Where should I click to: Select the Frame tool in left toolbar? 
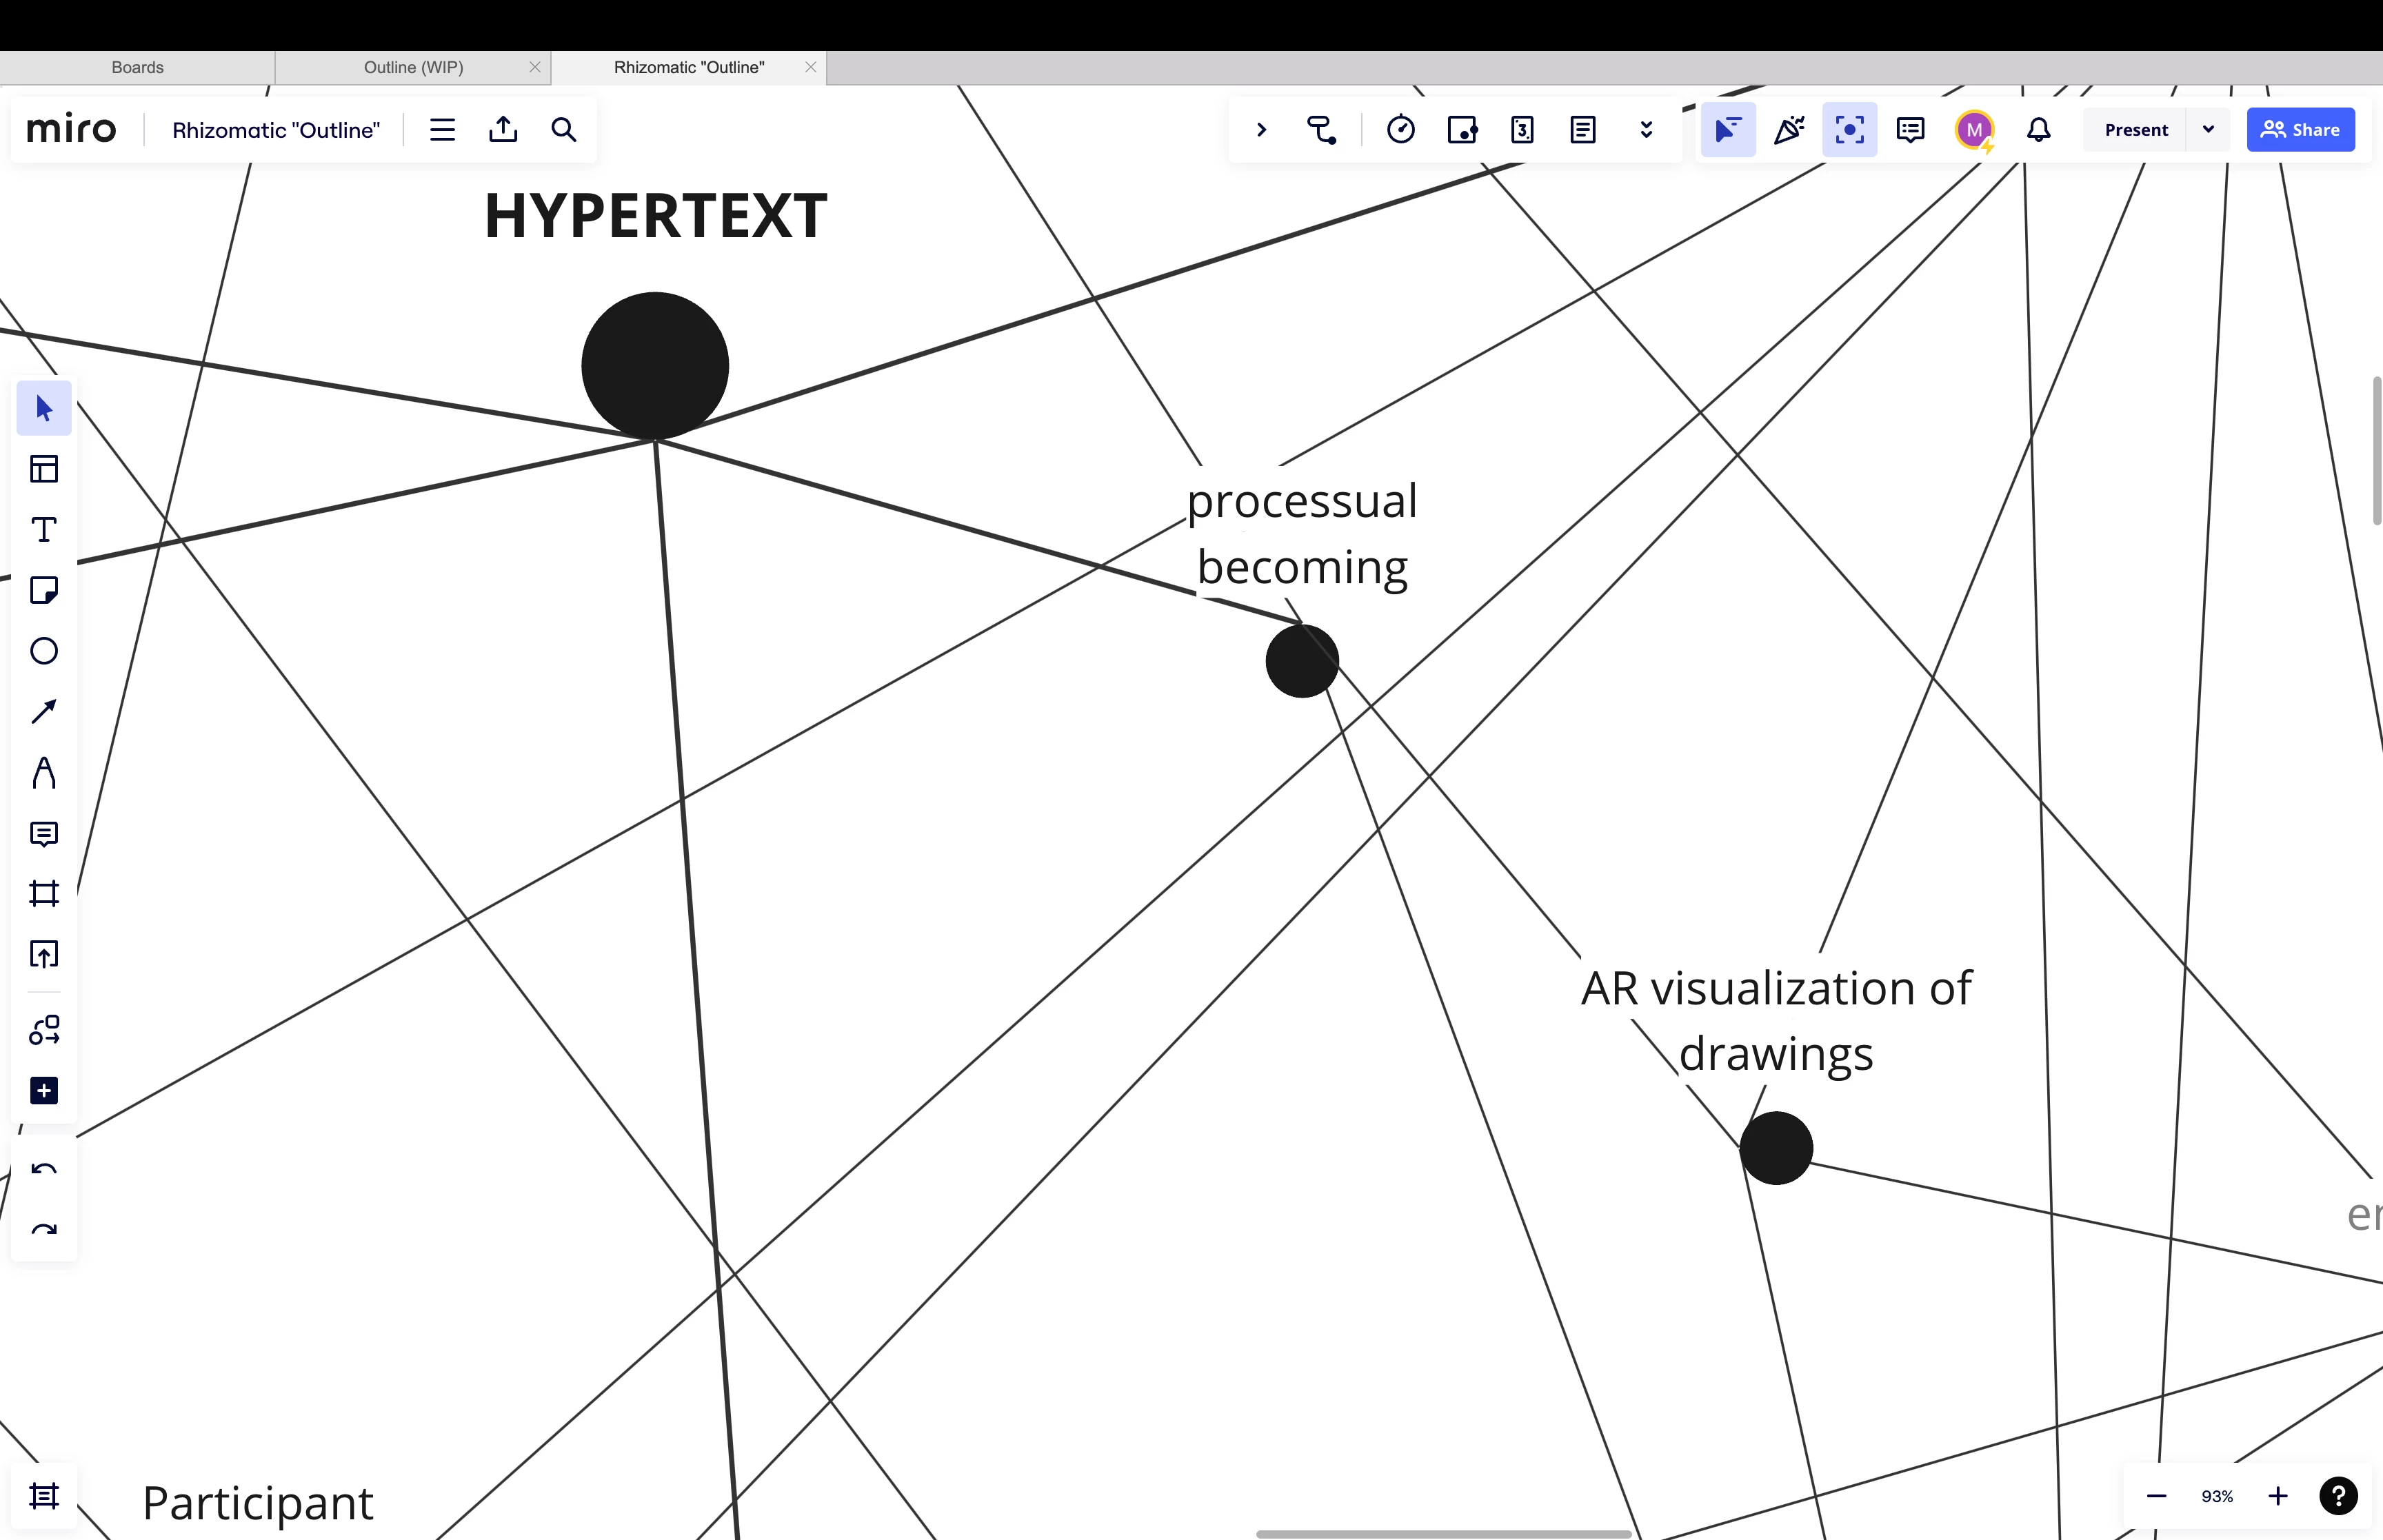tap(44, 893)
